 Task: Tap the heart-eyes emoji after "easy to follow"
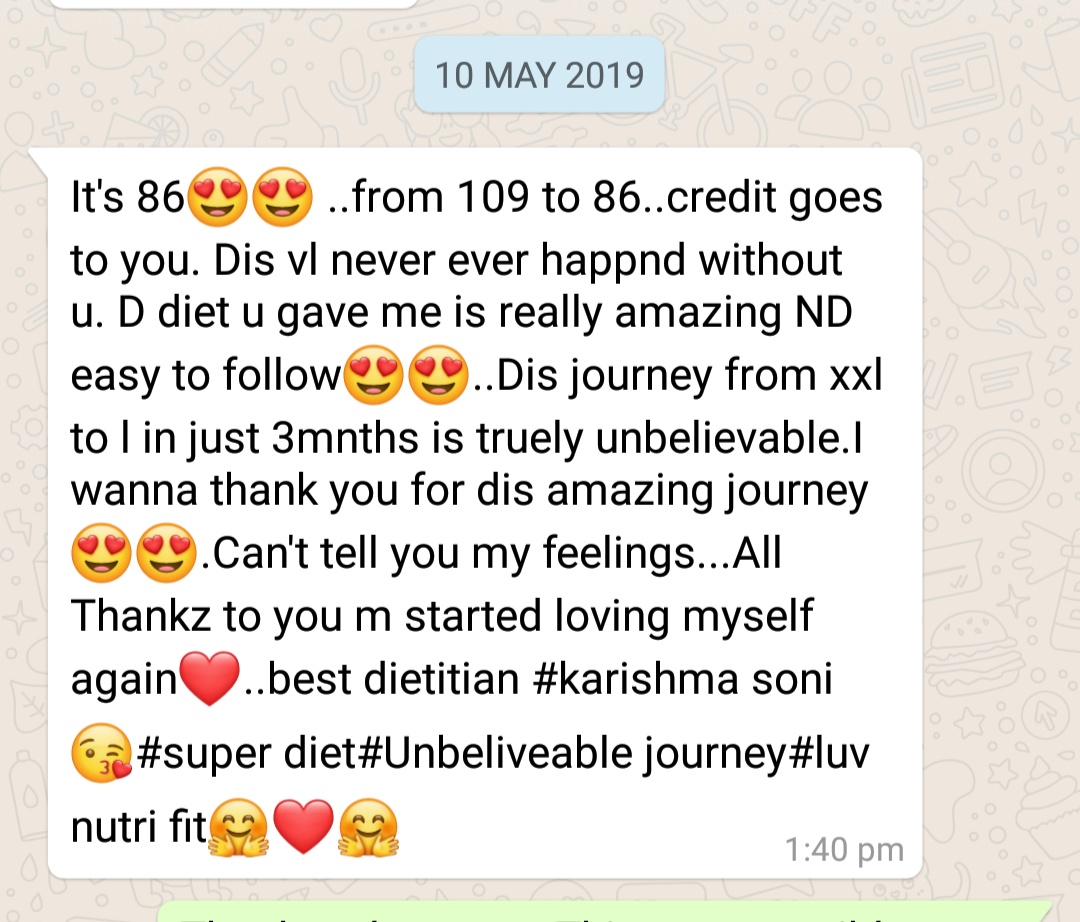tap(373, 375)
